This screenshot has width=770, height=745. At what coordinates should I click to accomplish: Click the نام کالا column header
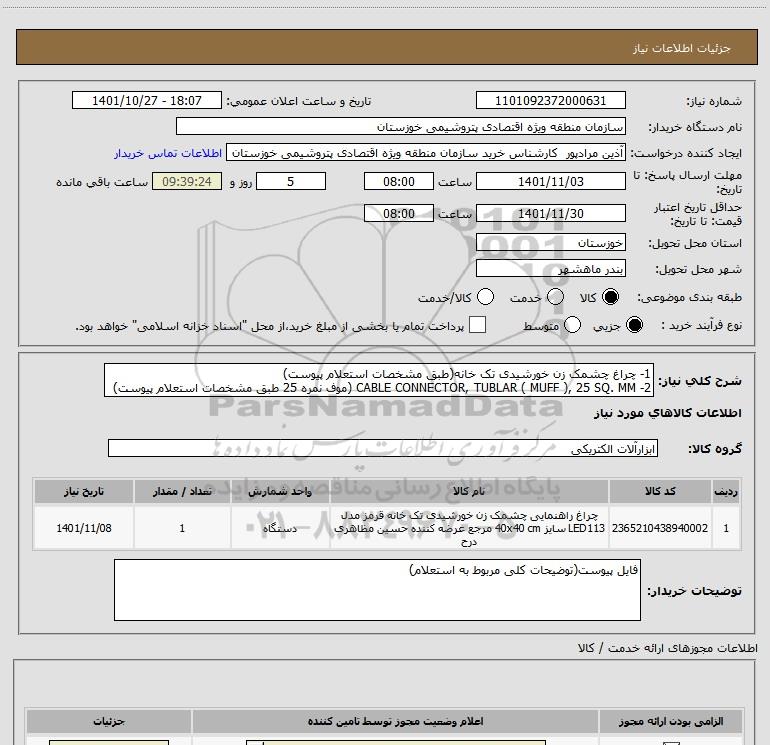[x=469, y=491]
